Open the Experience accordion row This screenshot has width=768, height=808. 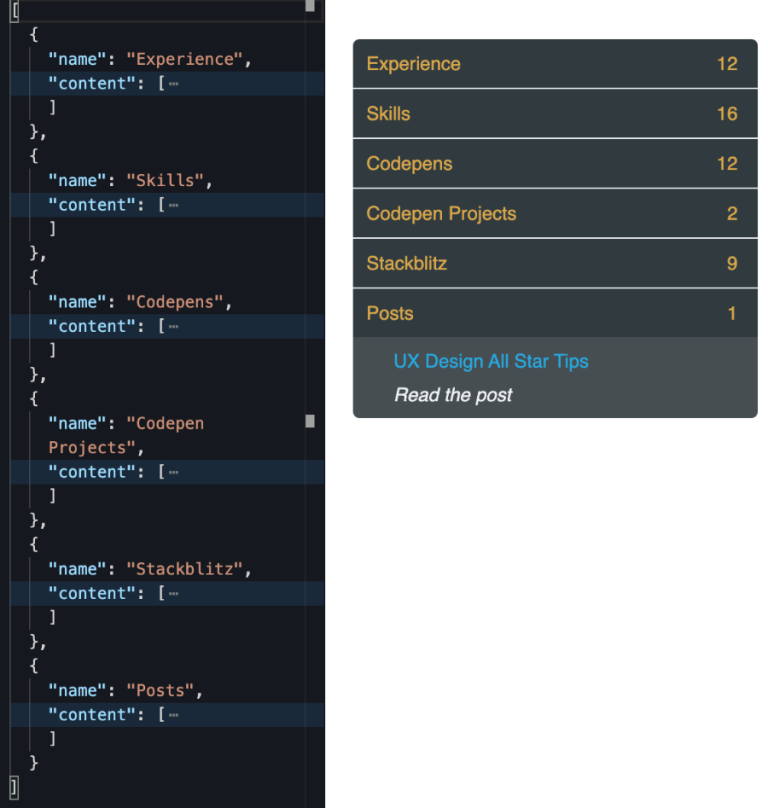click(x=555, y=64)
